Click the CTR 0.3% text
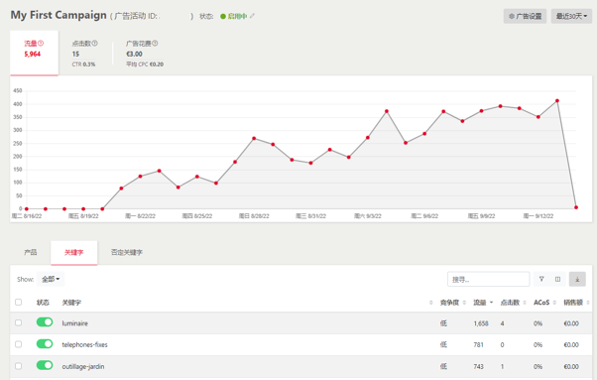The width and height of the screenshot is (597, 380). [x=83, y=64]
